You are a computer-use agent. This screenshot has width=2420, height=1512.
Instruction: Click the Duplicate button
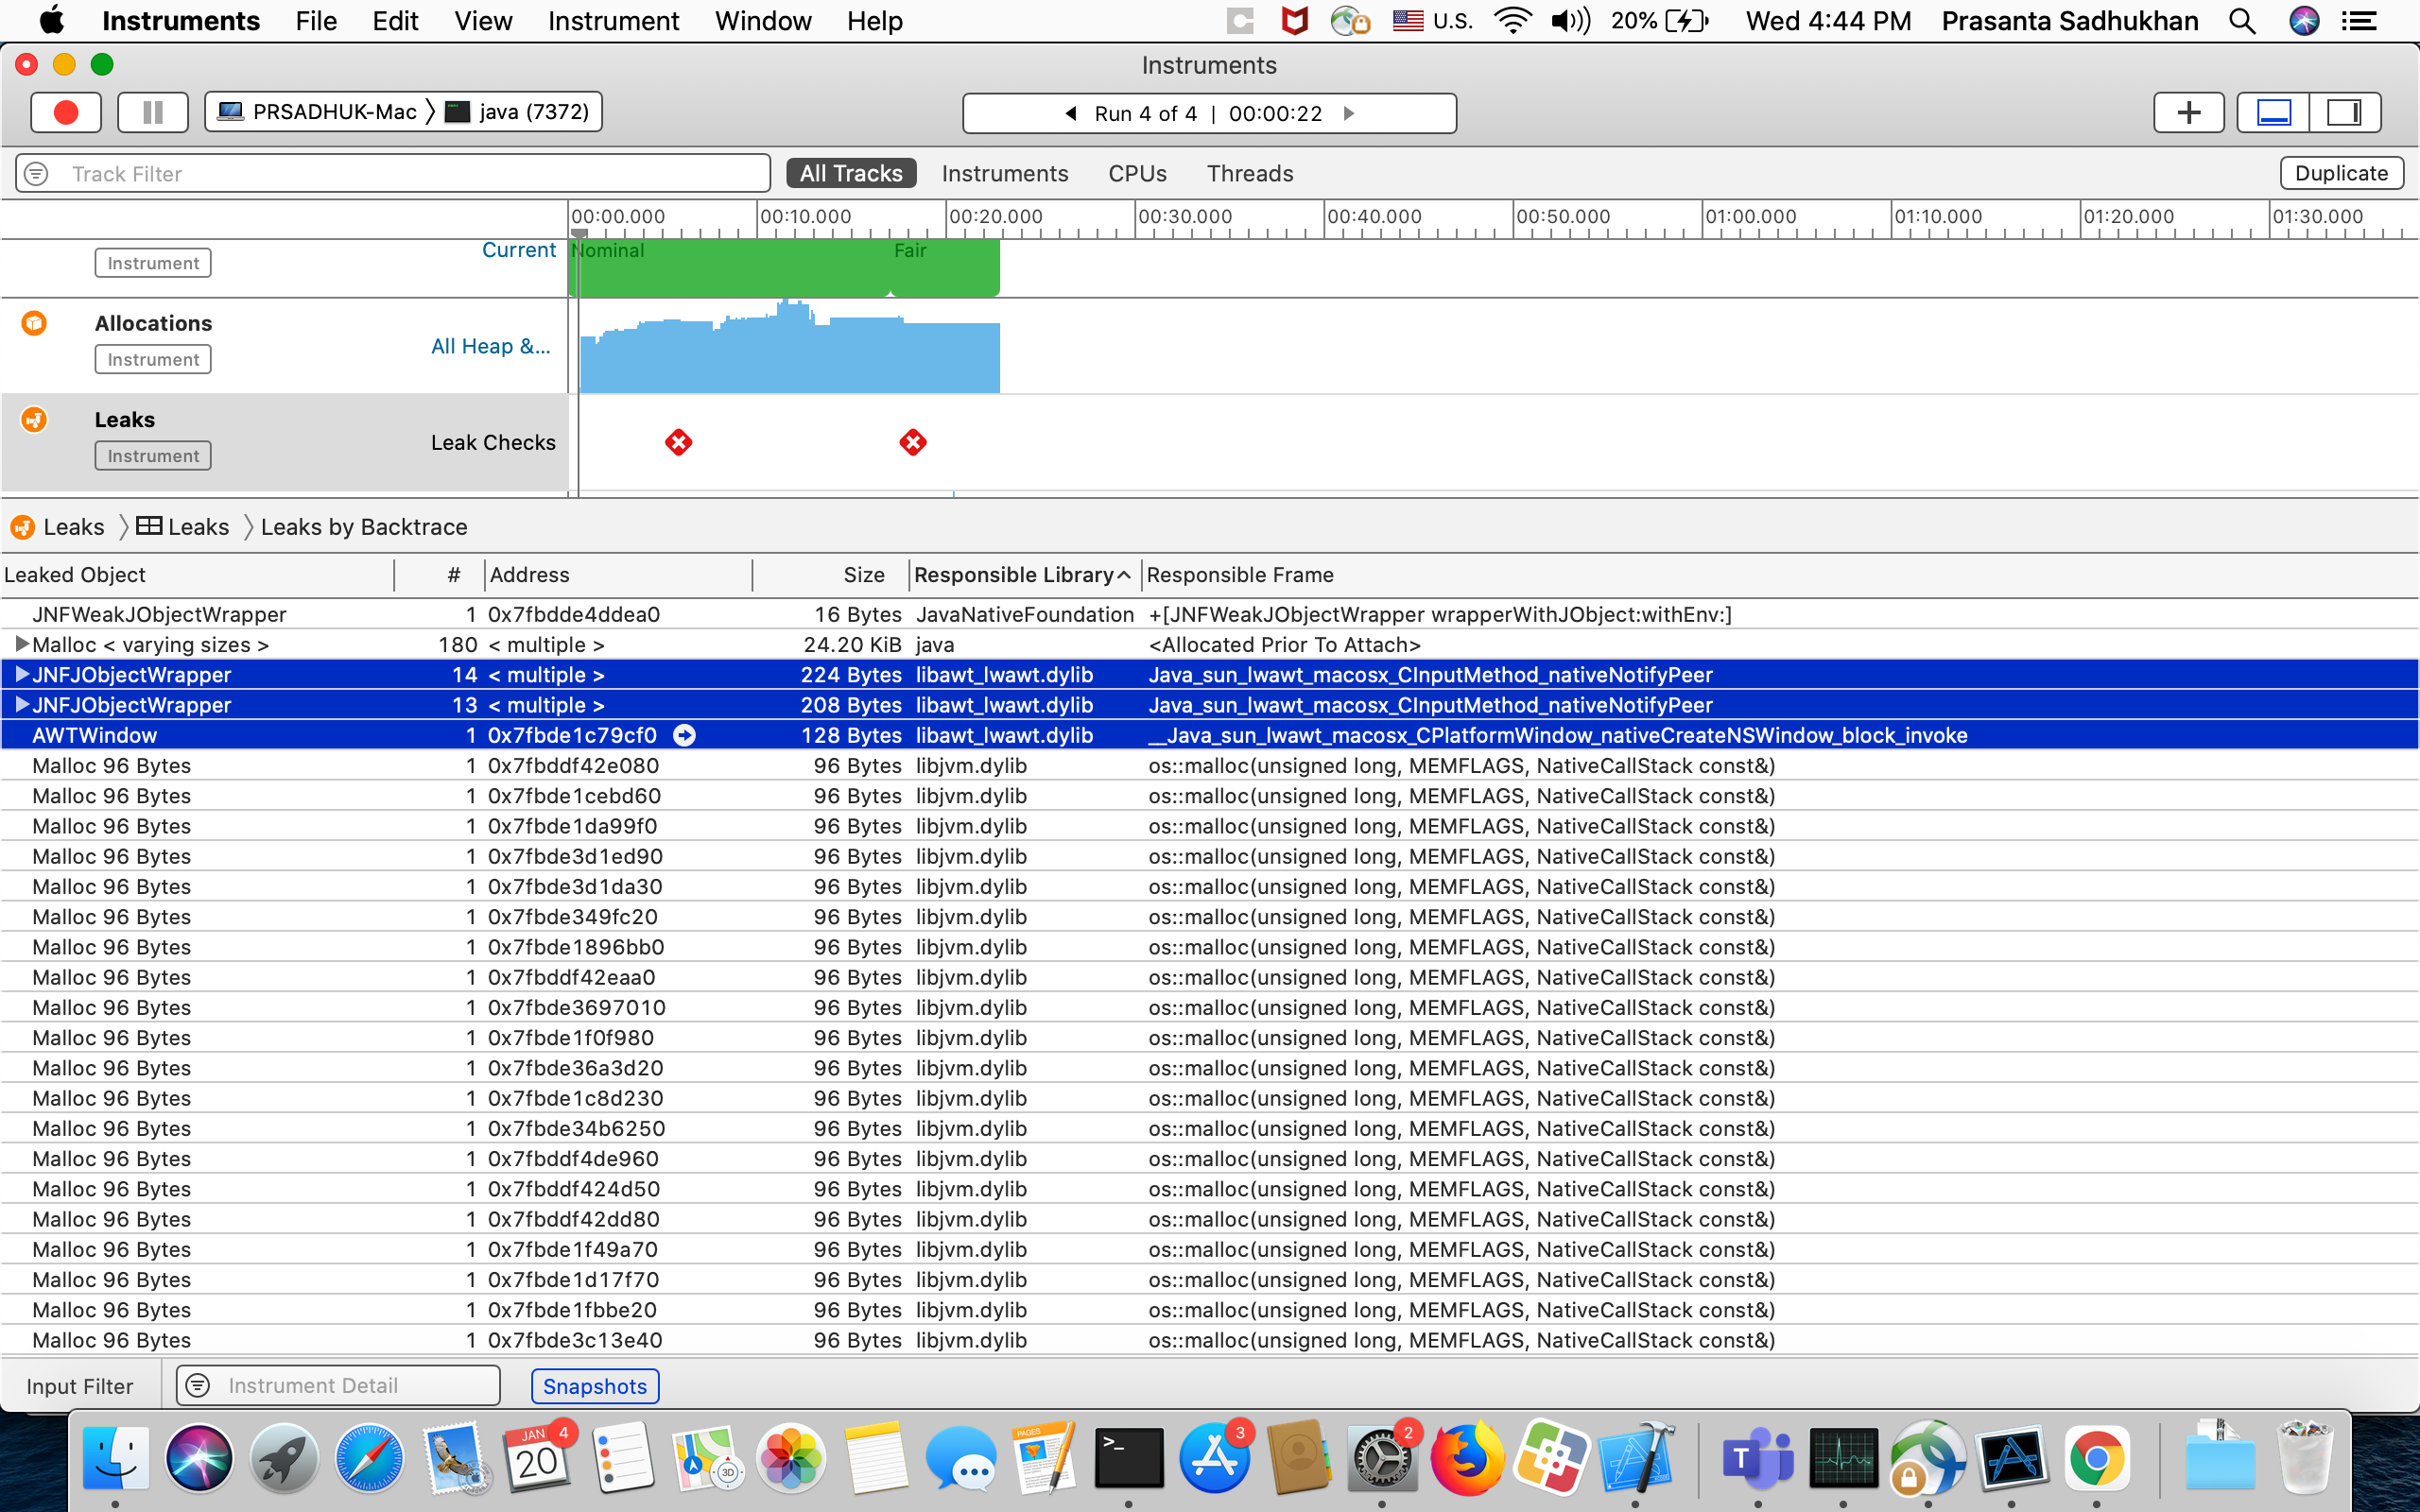click(2340, 173)
